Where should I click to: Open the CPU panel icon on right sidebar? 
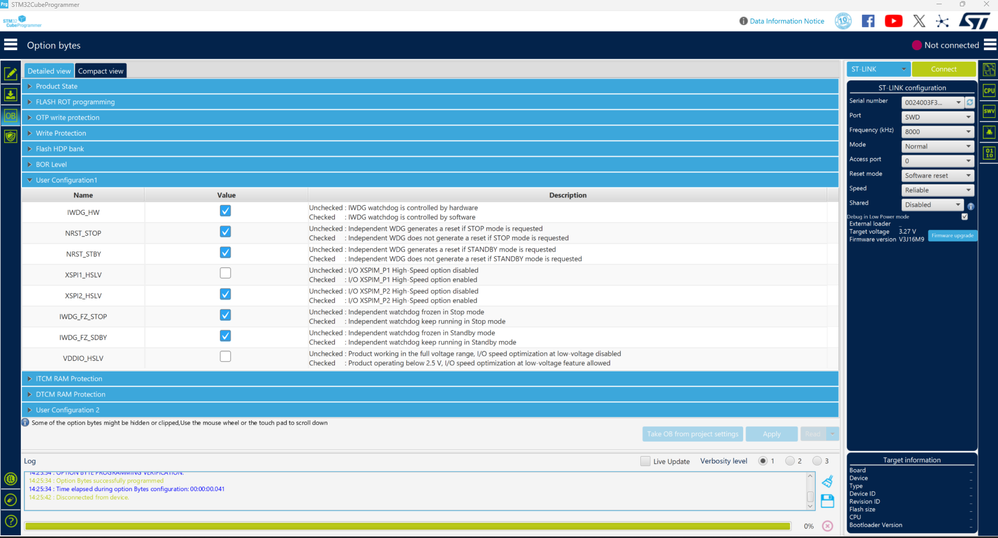pos(989,90)
